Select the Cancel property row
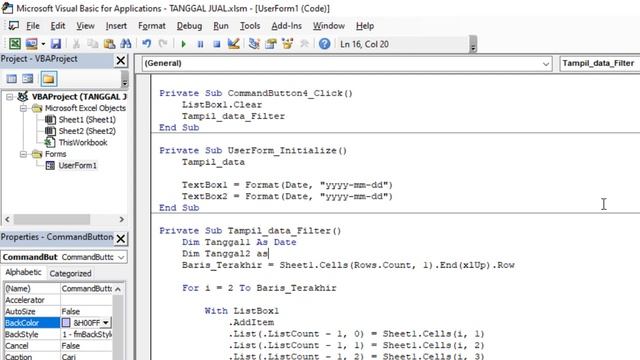The width and height of the screenshot is (640, 360). tap(58, 346)
